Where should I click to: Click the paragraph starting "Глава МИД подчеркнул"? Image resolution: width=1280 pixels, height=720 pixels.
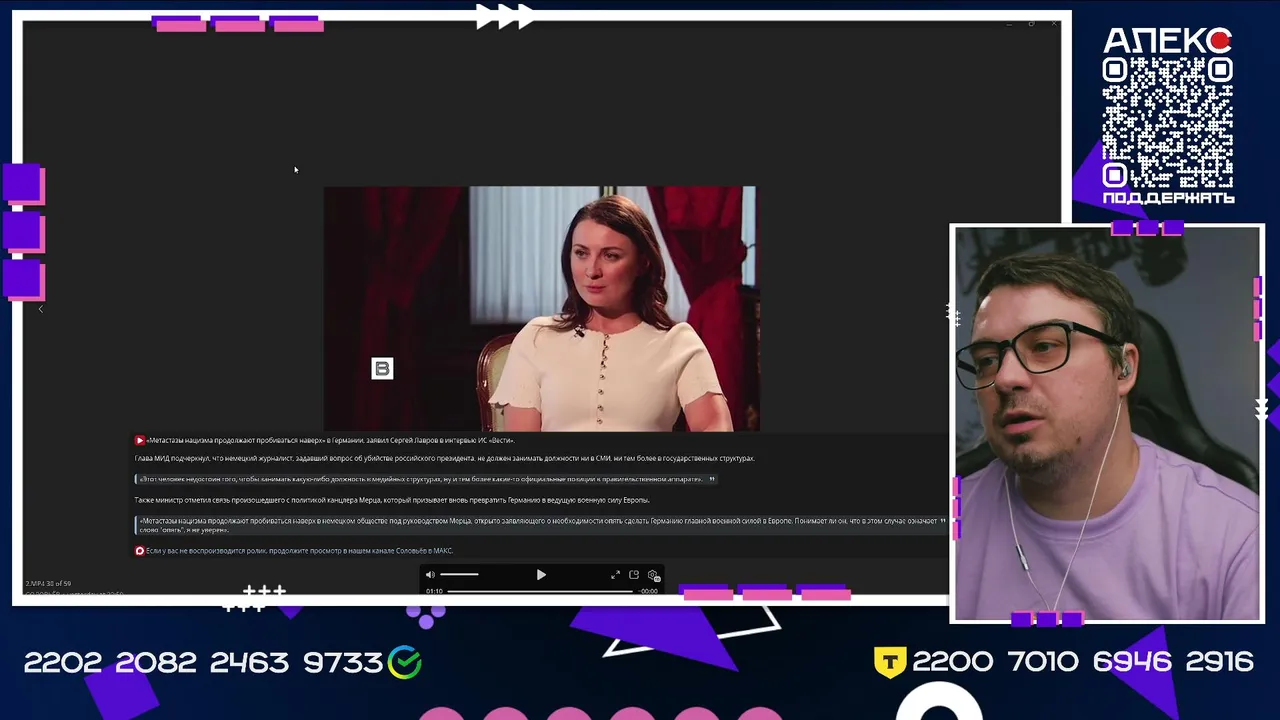(x=445, y=458)
